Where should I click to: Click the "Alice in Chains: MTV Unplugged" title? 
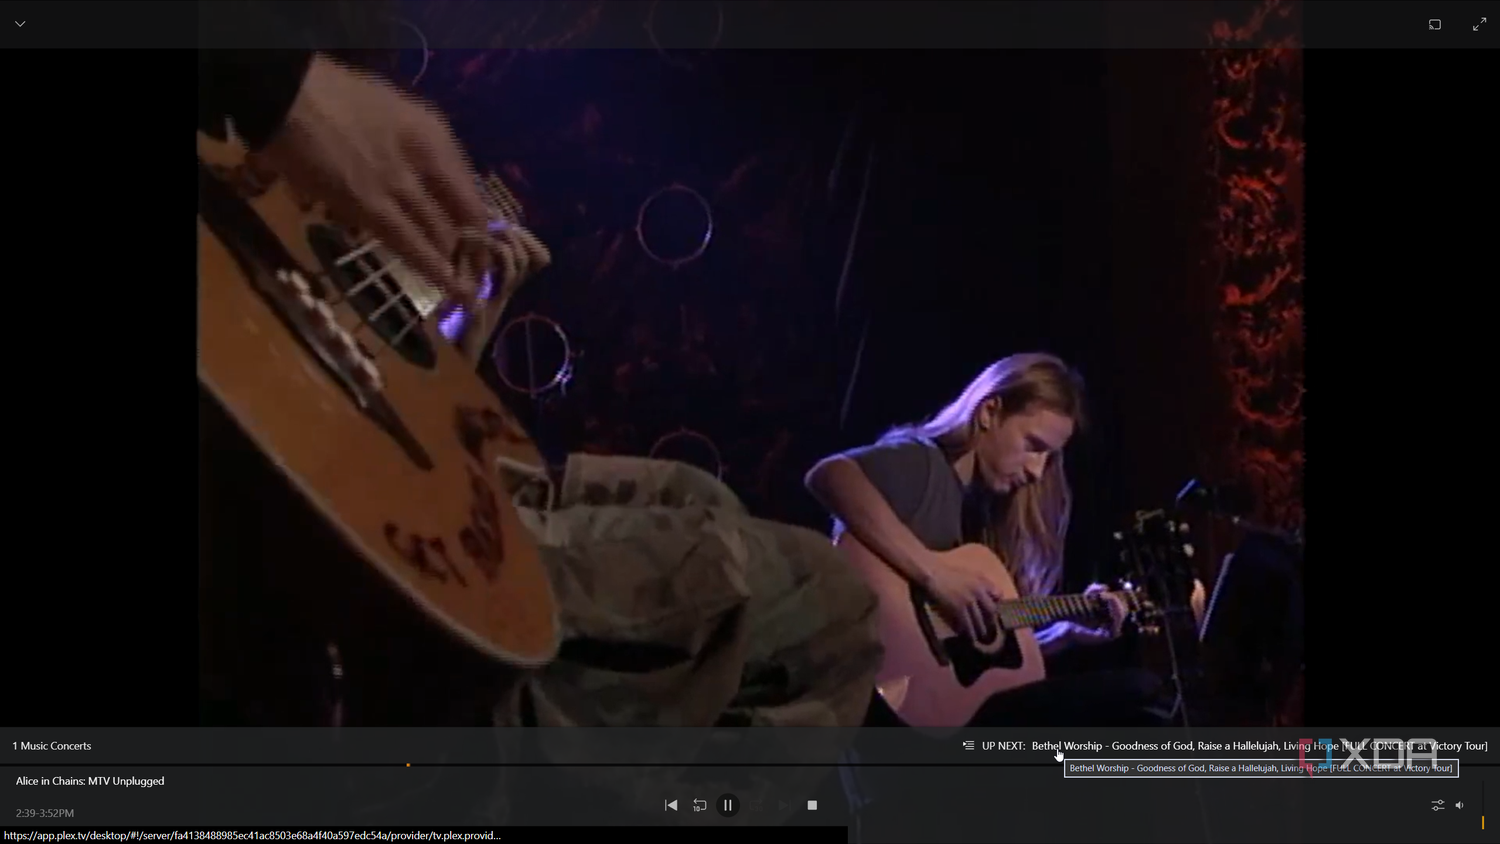point(90,781)
